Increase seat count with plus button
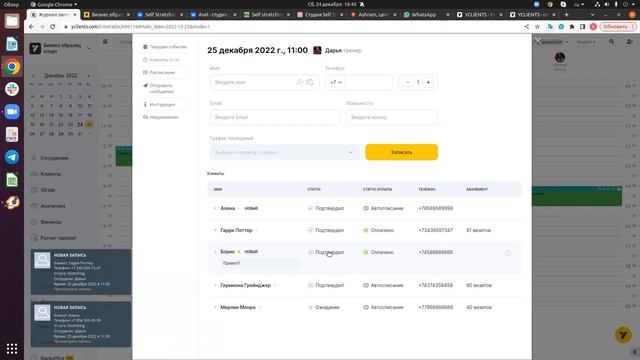 (428, 82)
